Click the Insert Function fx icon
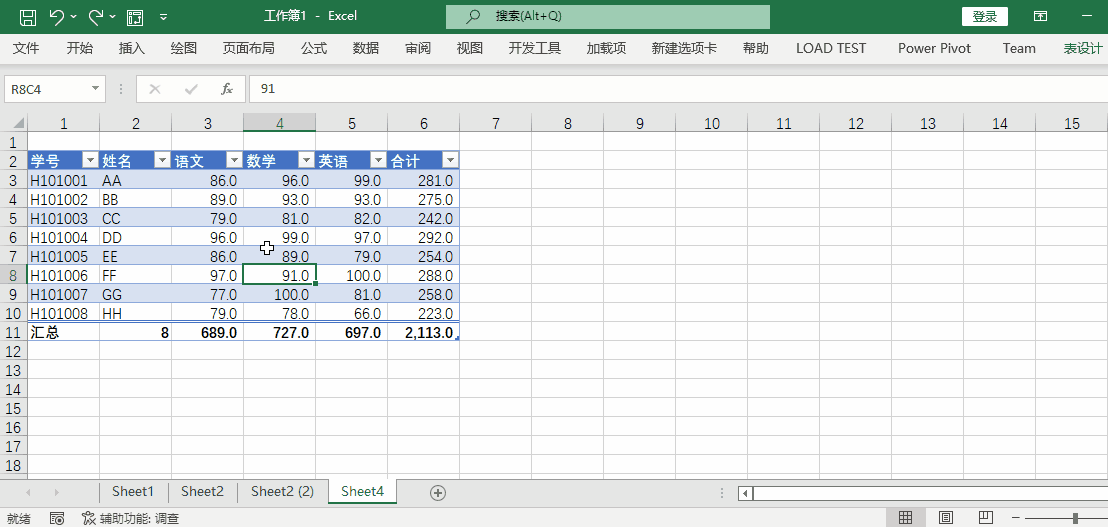Viewport: 1108px width, 527px height. click(227, 89)
